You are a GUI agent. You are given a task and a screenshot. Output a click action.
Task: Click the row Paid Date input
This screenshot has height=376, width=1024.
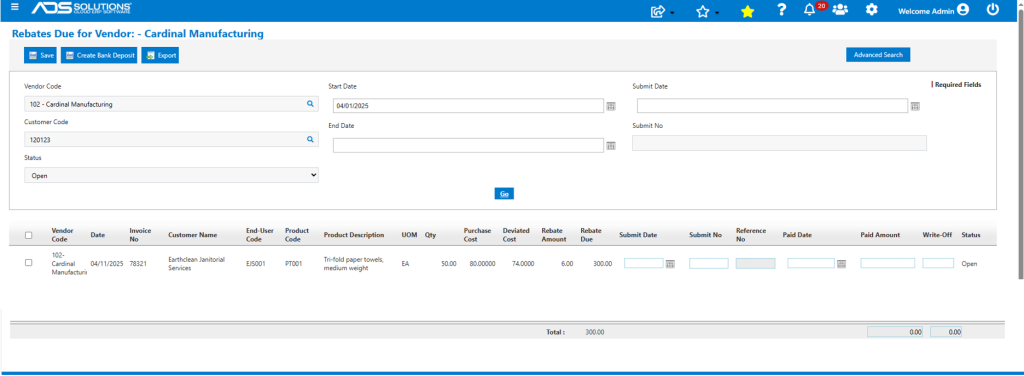811,263
